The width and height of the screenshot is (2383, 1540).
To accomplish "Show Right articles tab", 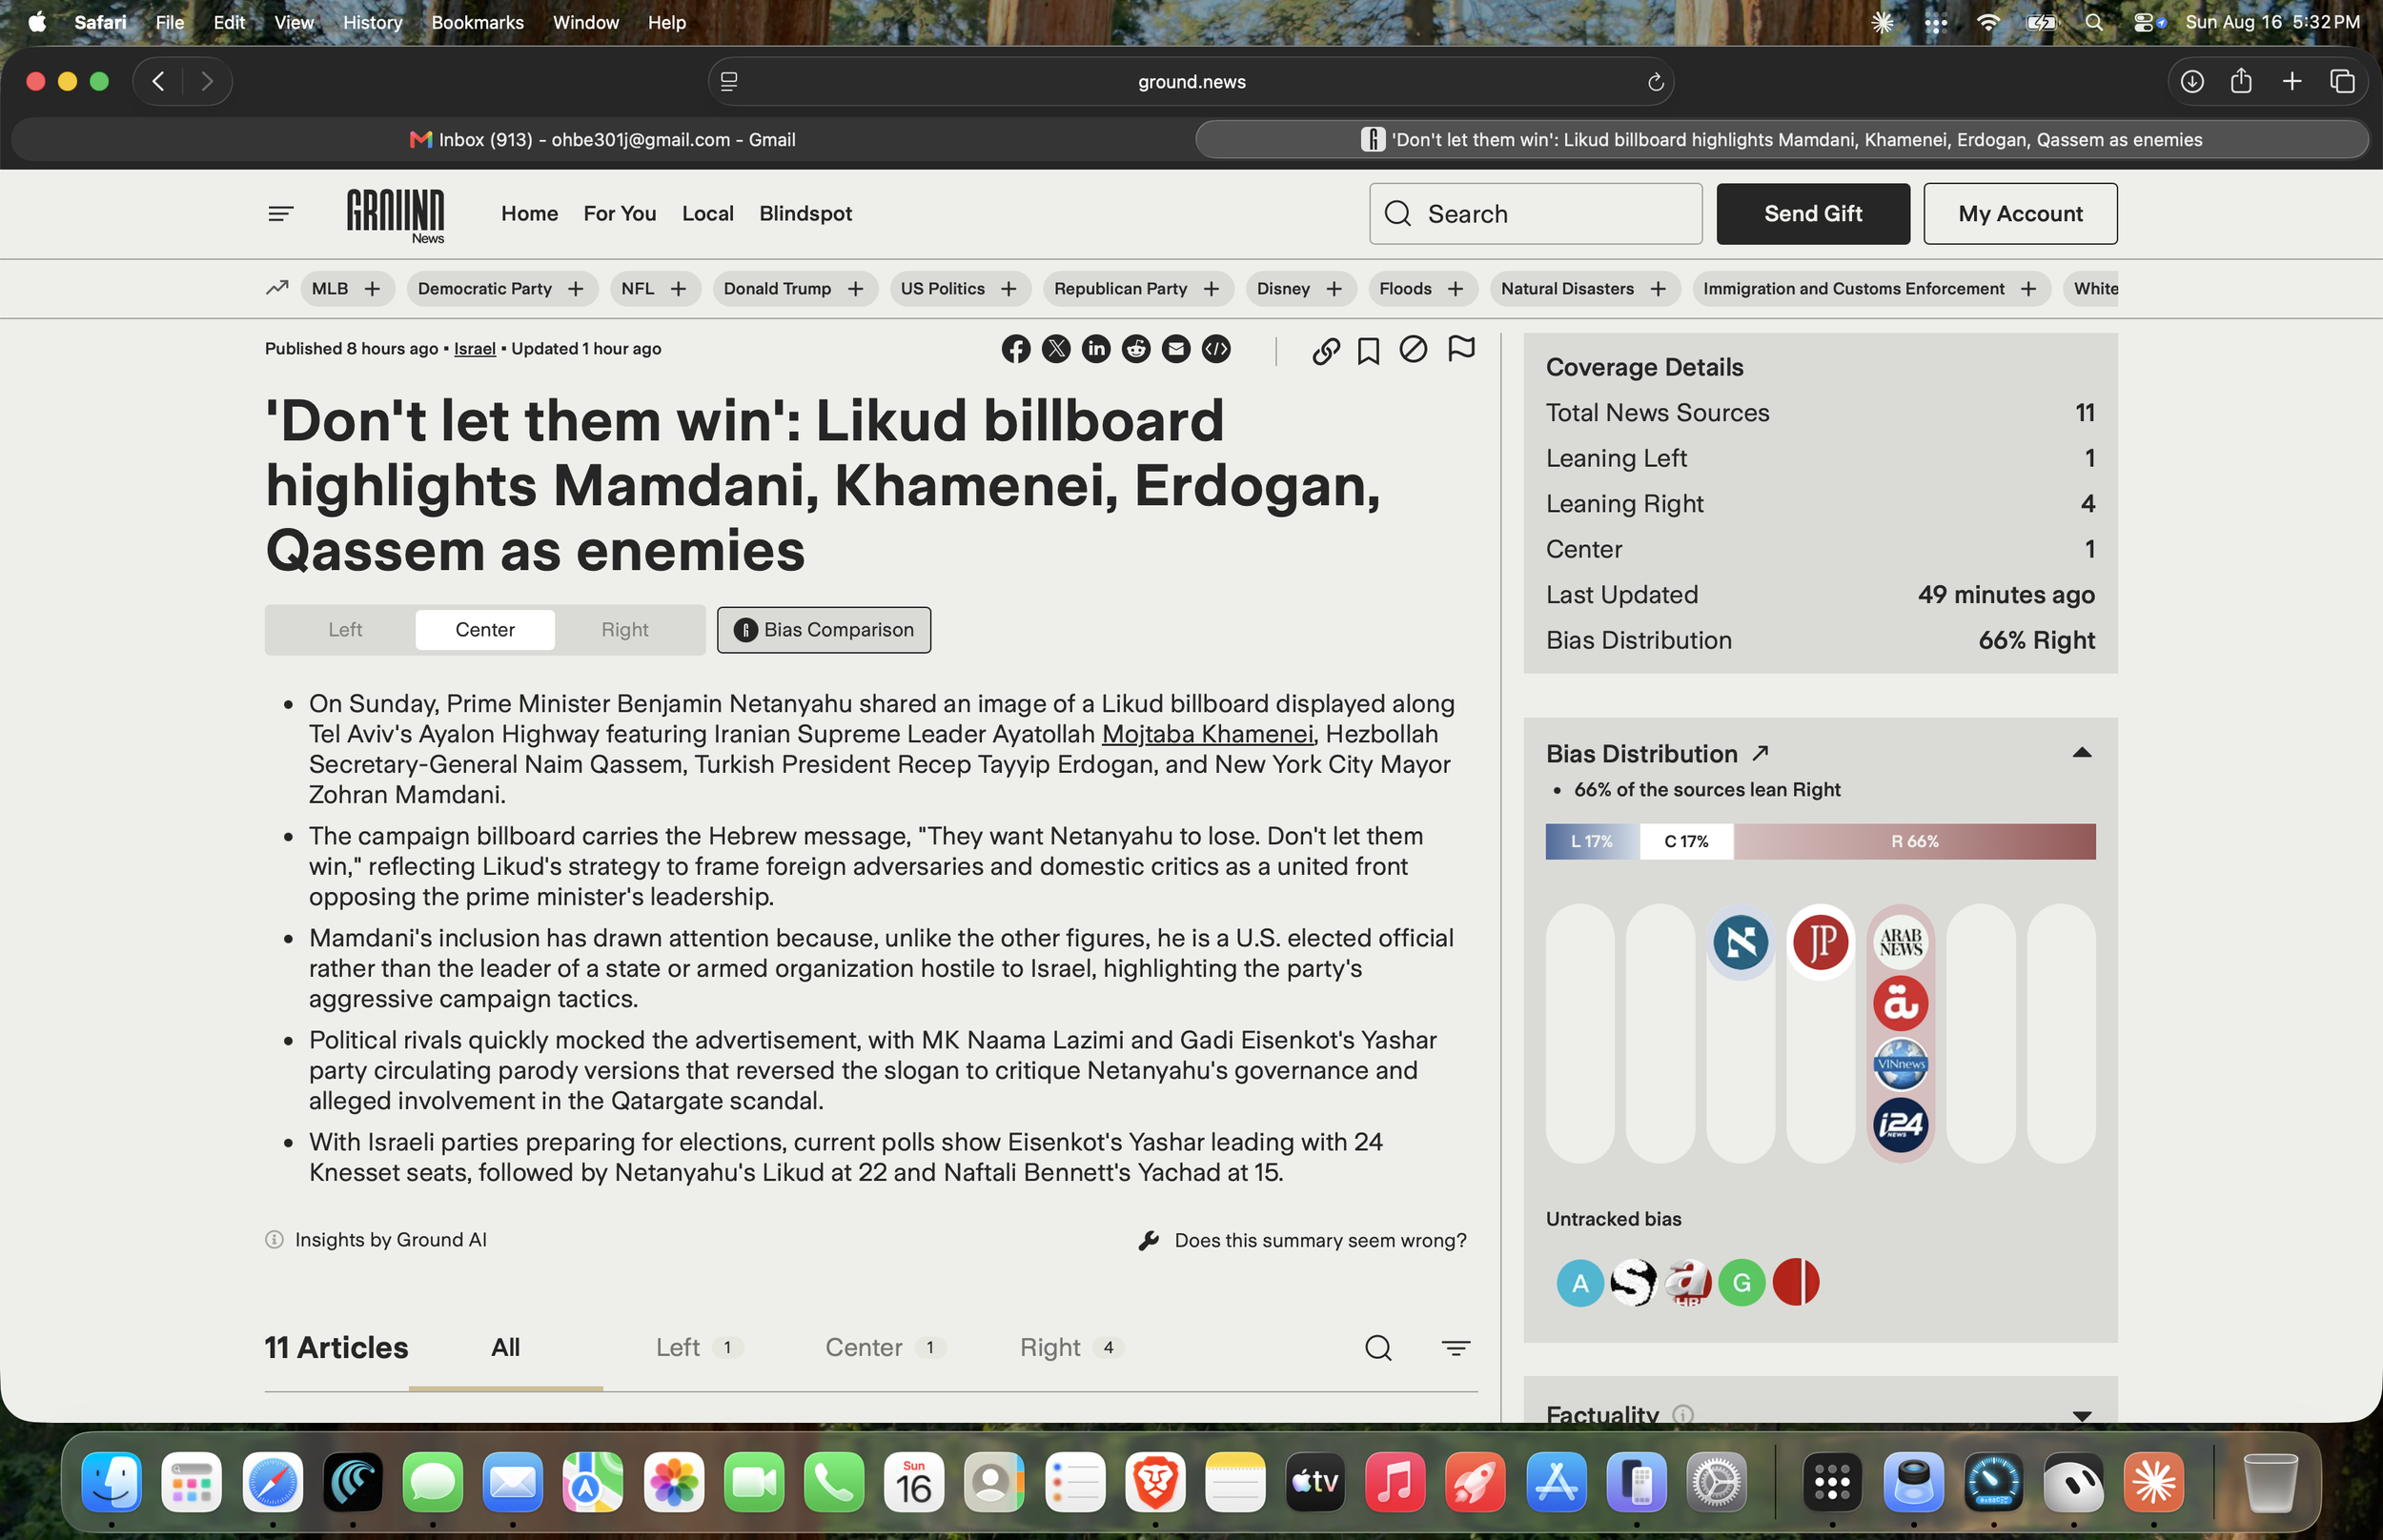I will (1071, 1348).
